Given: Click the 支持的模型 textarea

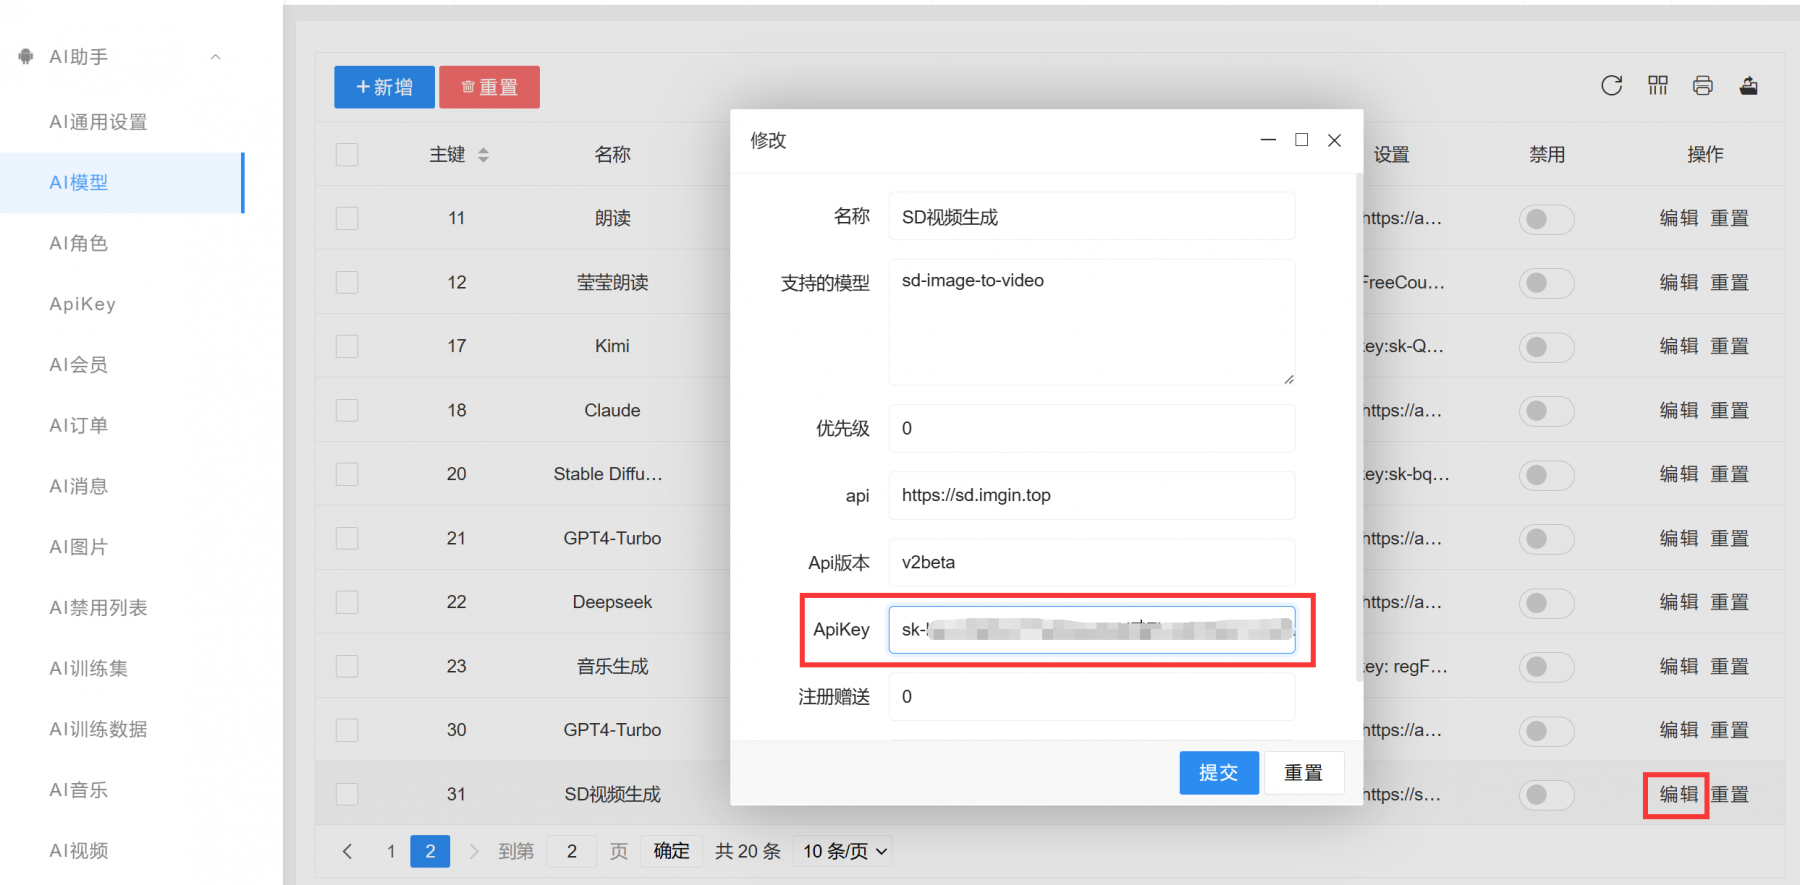Looking at the screenshot, I should click(x=1092, y=322).
